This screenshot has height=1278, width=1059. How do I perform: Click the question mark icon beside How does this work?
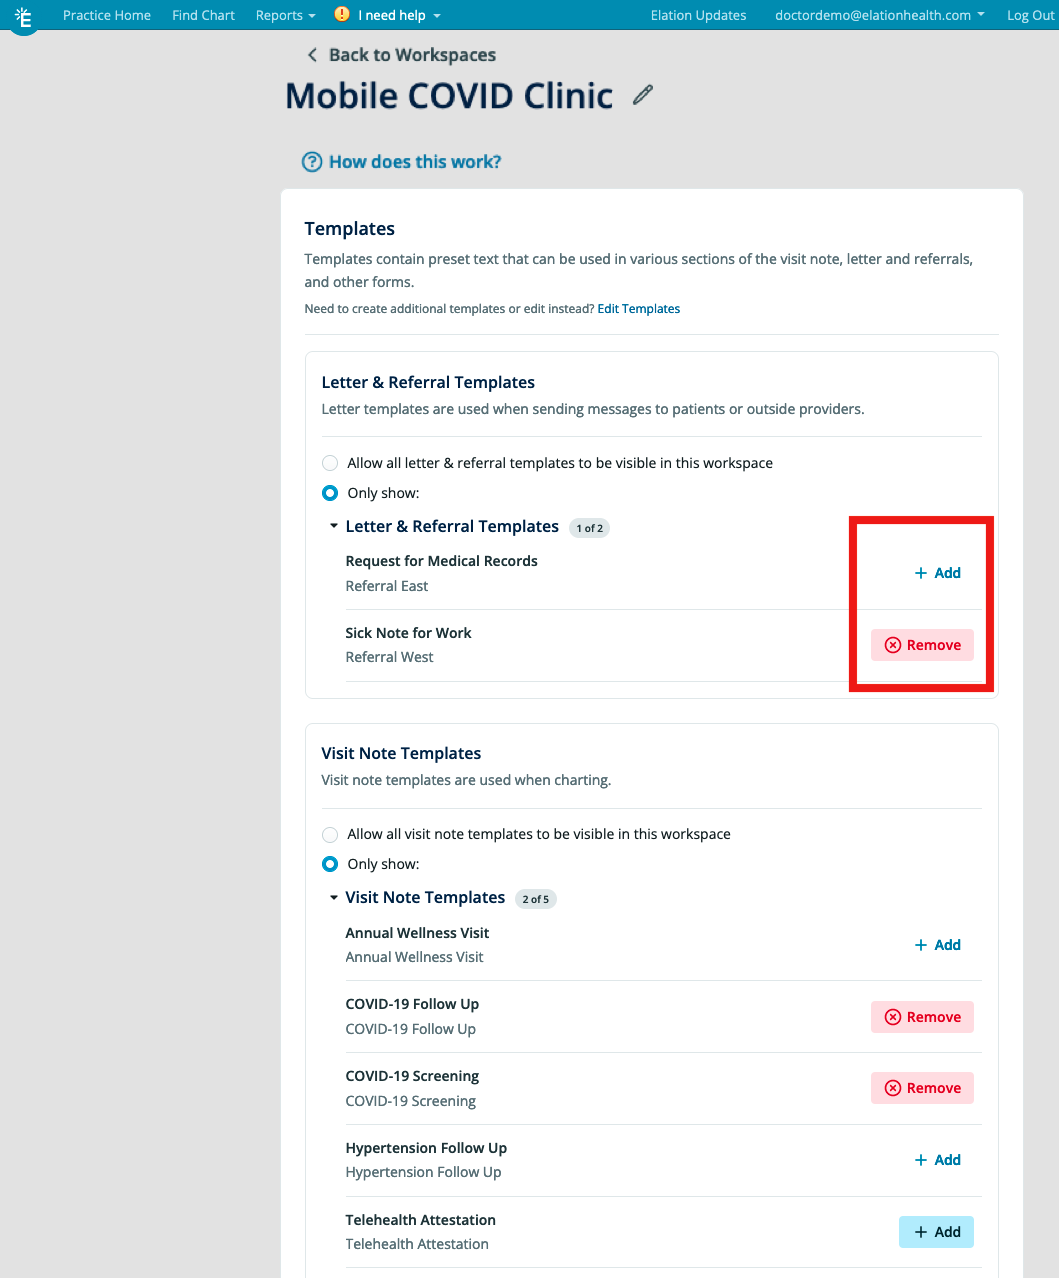311,161
